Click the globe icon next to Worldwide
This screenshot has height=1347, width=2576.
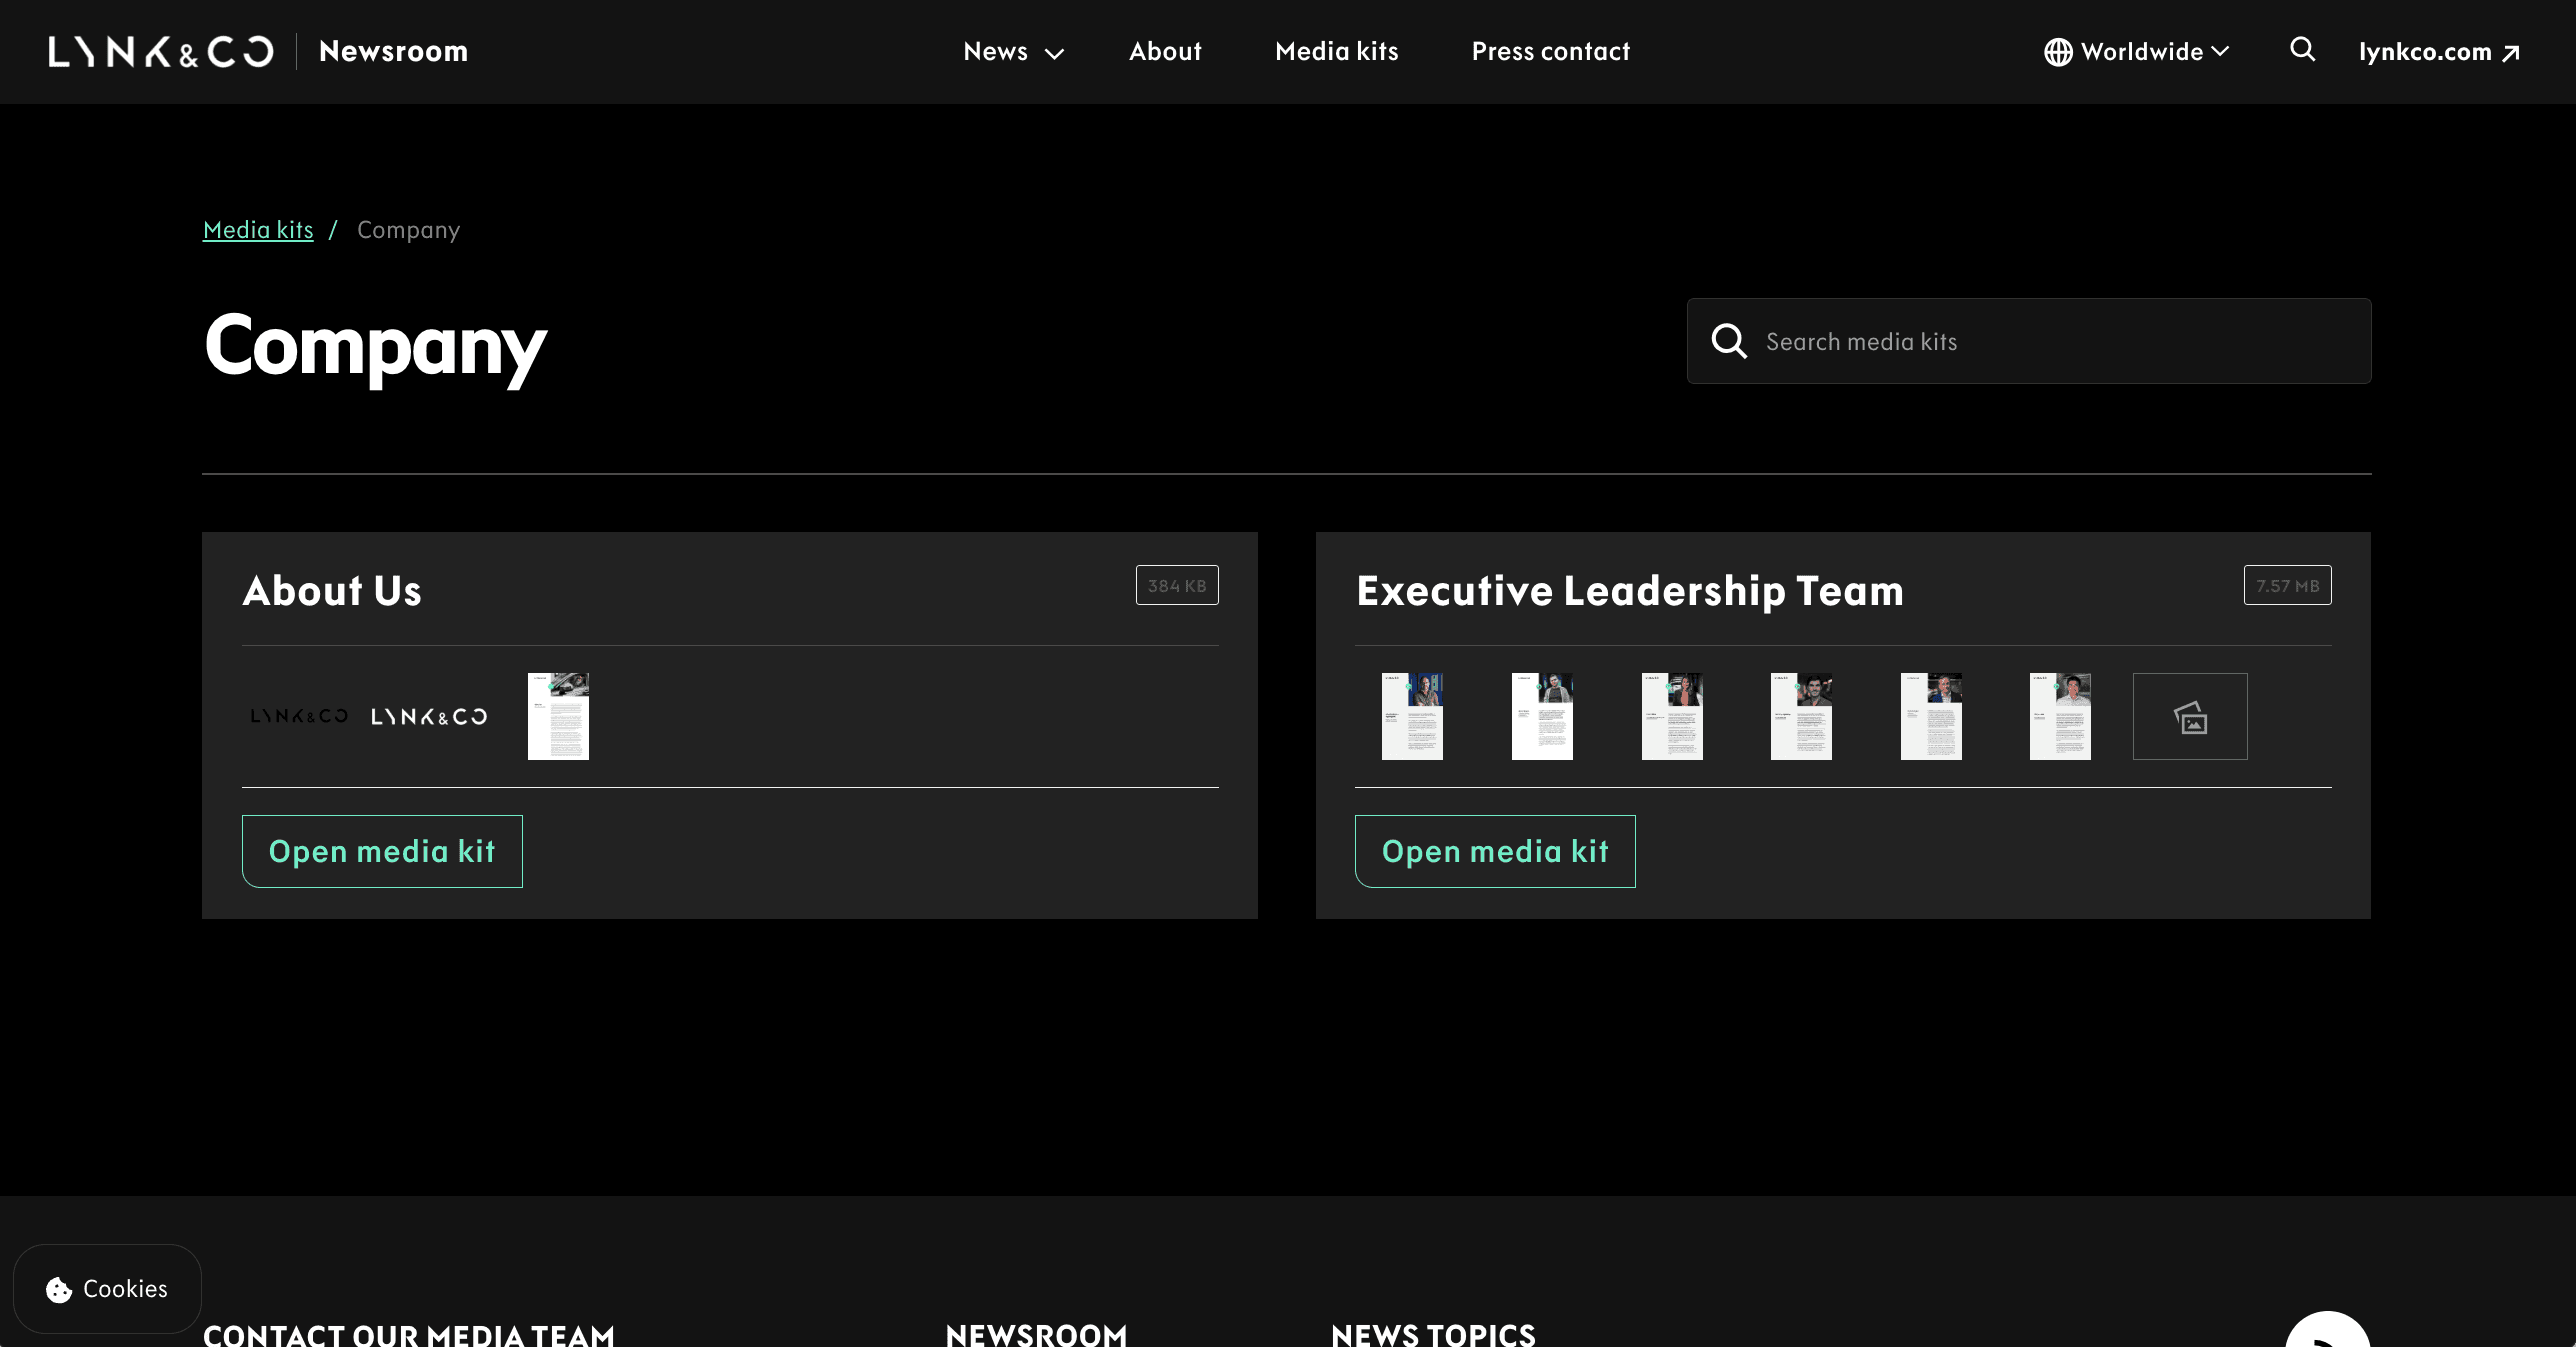click(2058, 52)
